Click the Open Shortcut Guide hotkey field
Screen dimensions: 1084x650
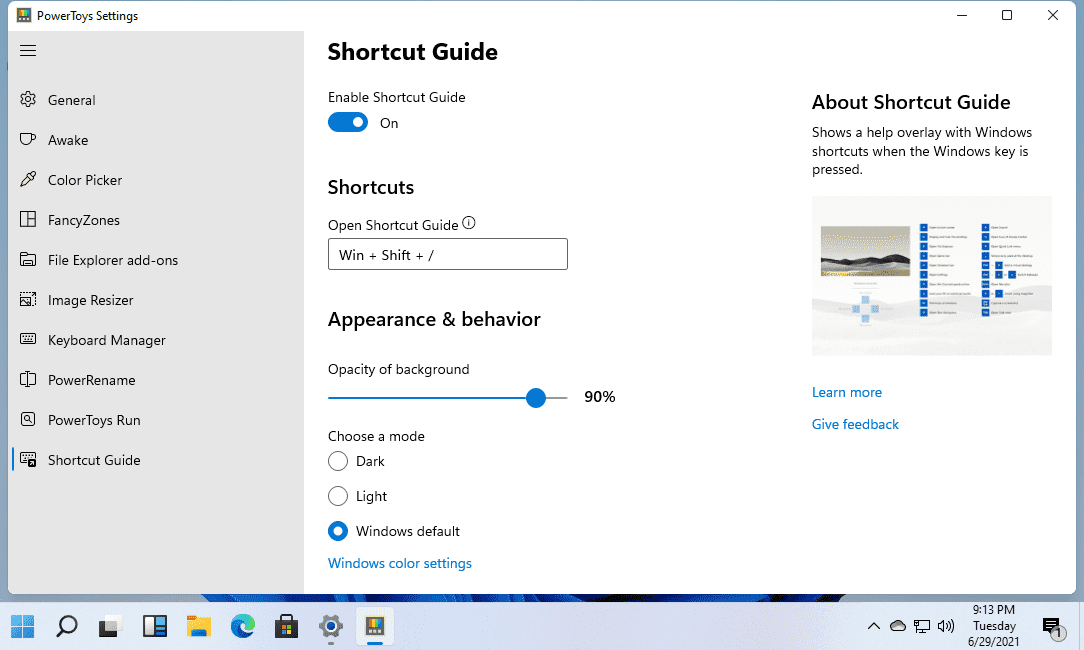coord(448,254)
